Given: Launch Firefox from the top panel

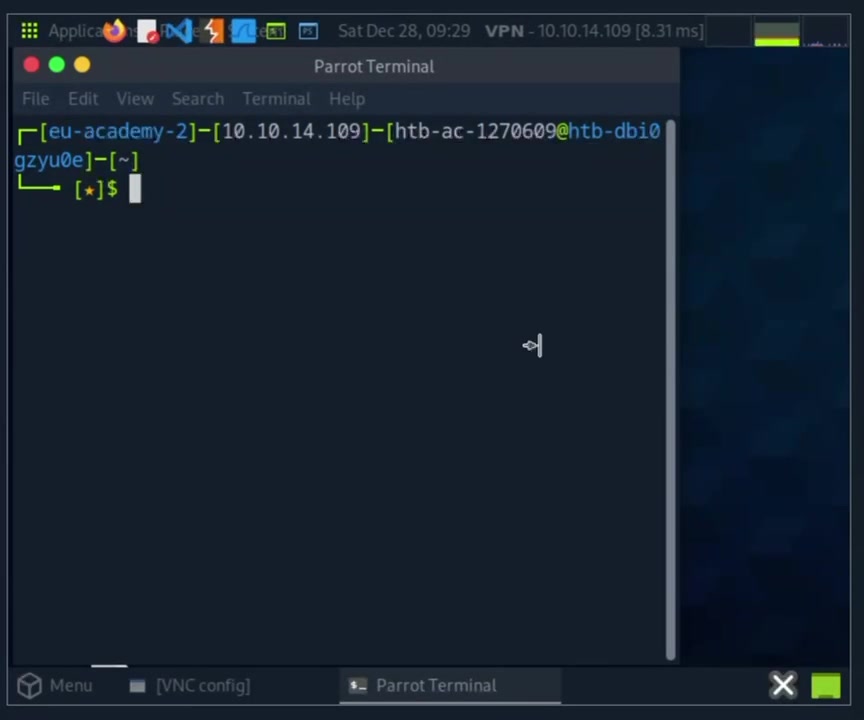Looking at the screenshot, I should [x=115, y=31].
